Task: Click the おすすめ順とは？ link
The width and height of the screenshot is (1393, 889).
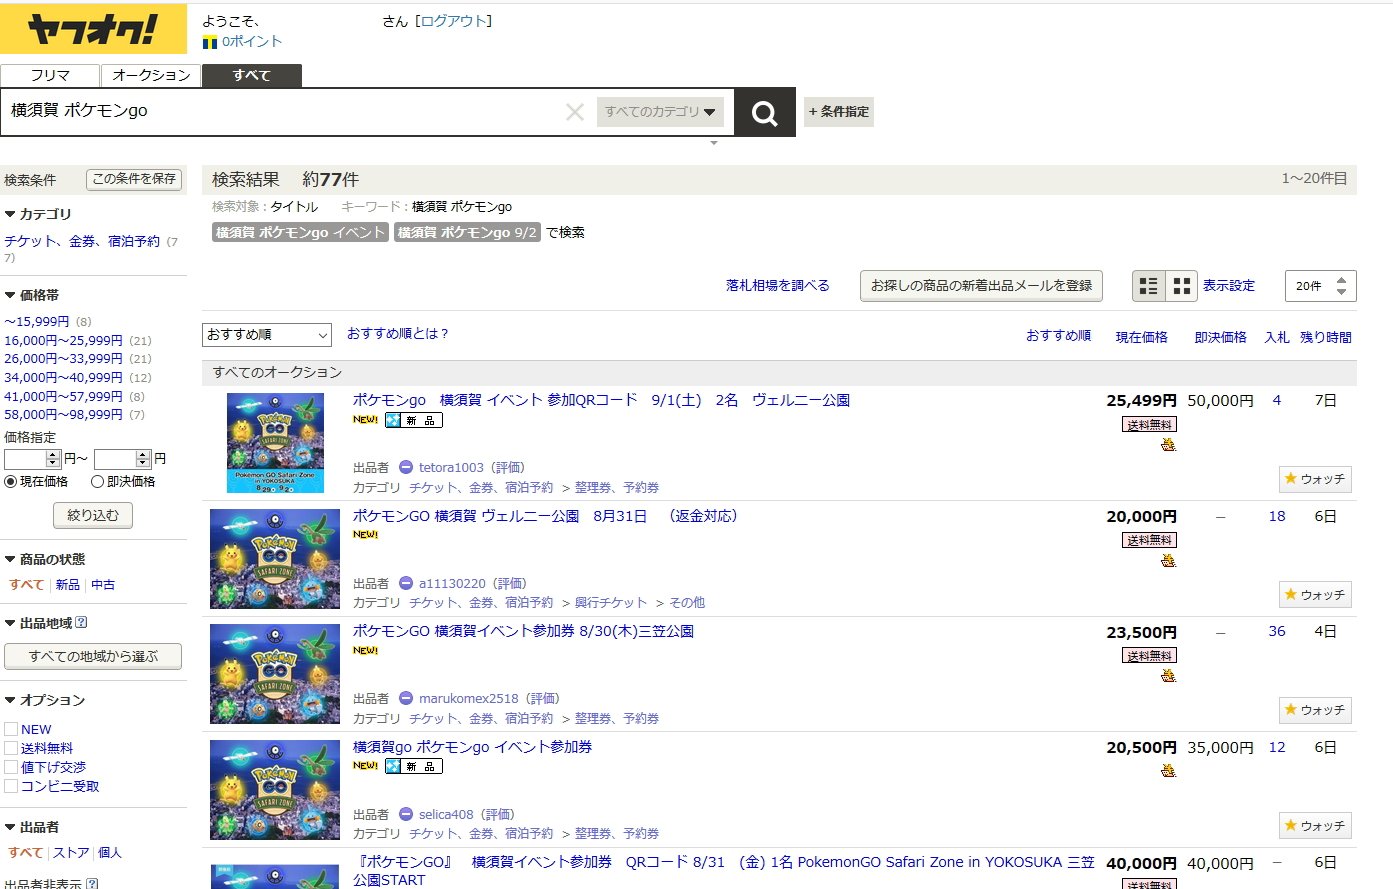Action: point(398,333)
